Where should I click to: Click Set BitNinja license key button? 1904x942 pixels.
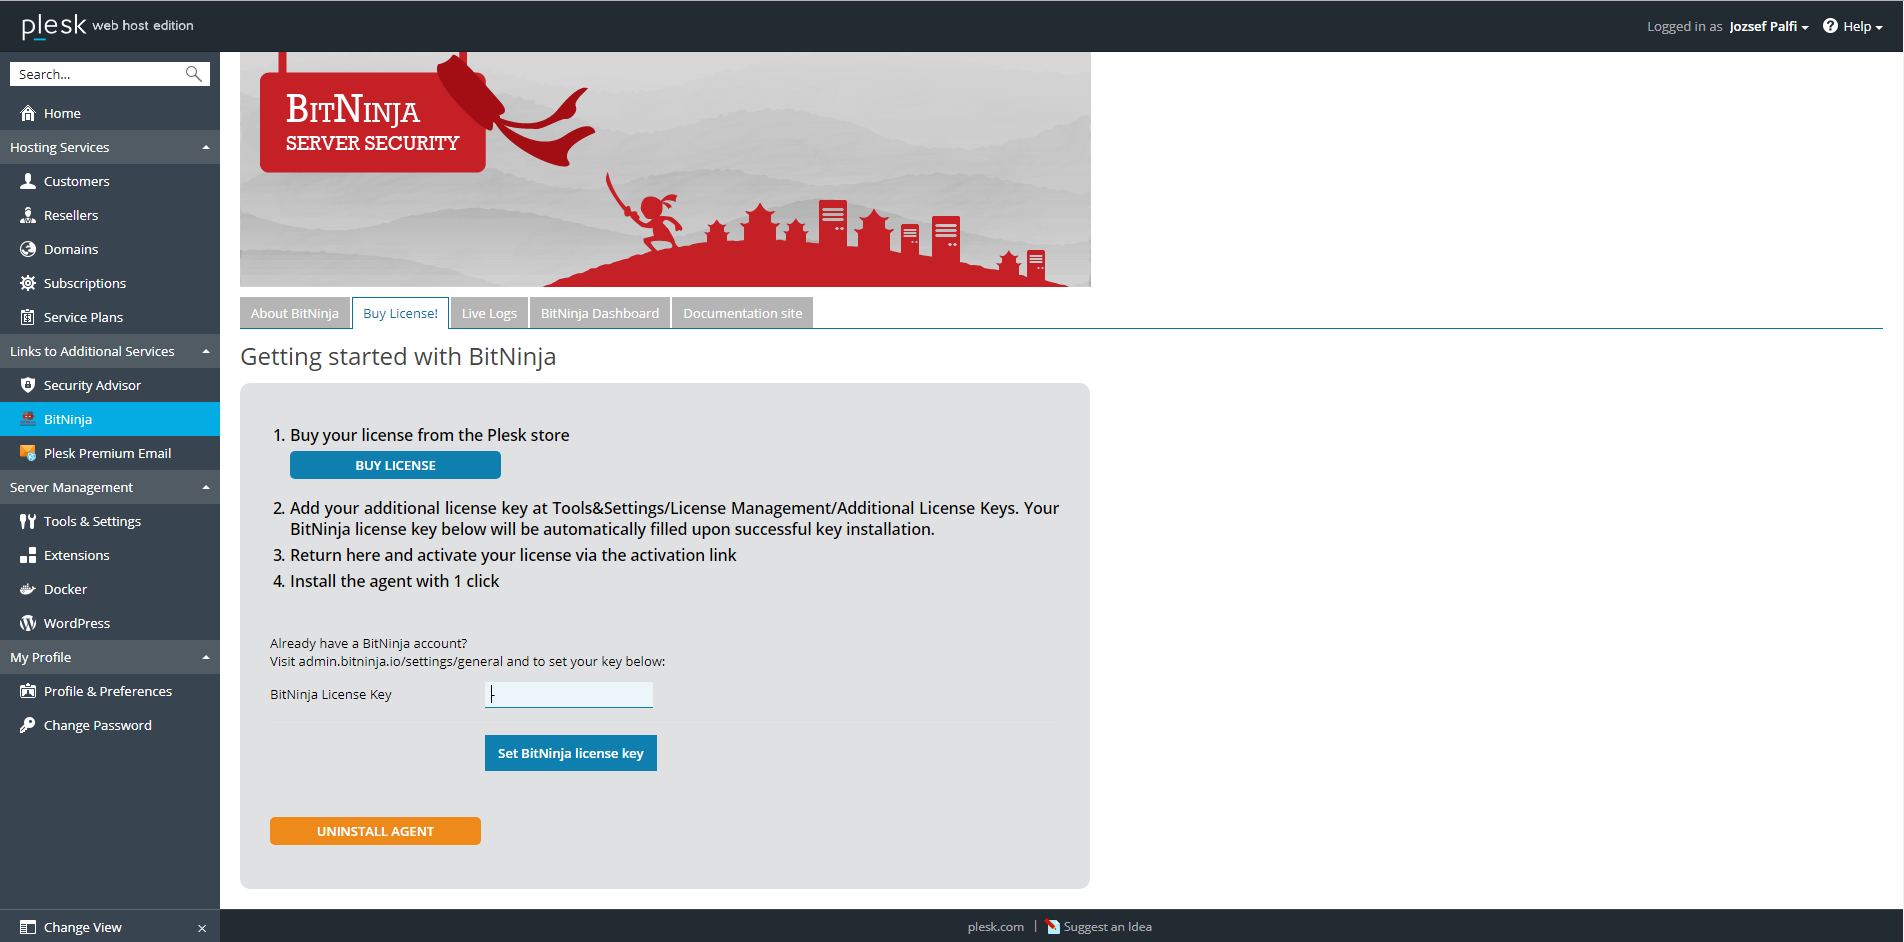pos(571,753)
